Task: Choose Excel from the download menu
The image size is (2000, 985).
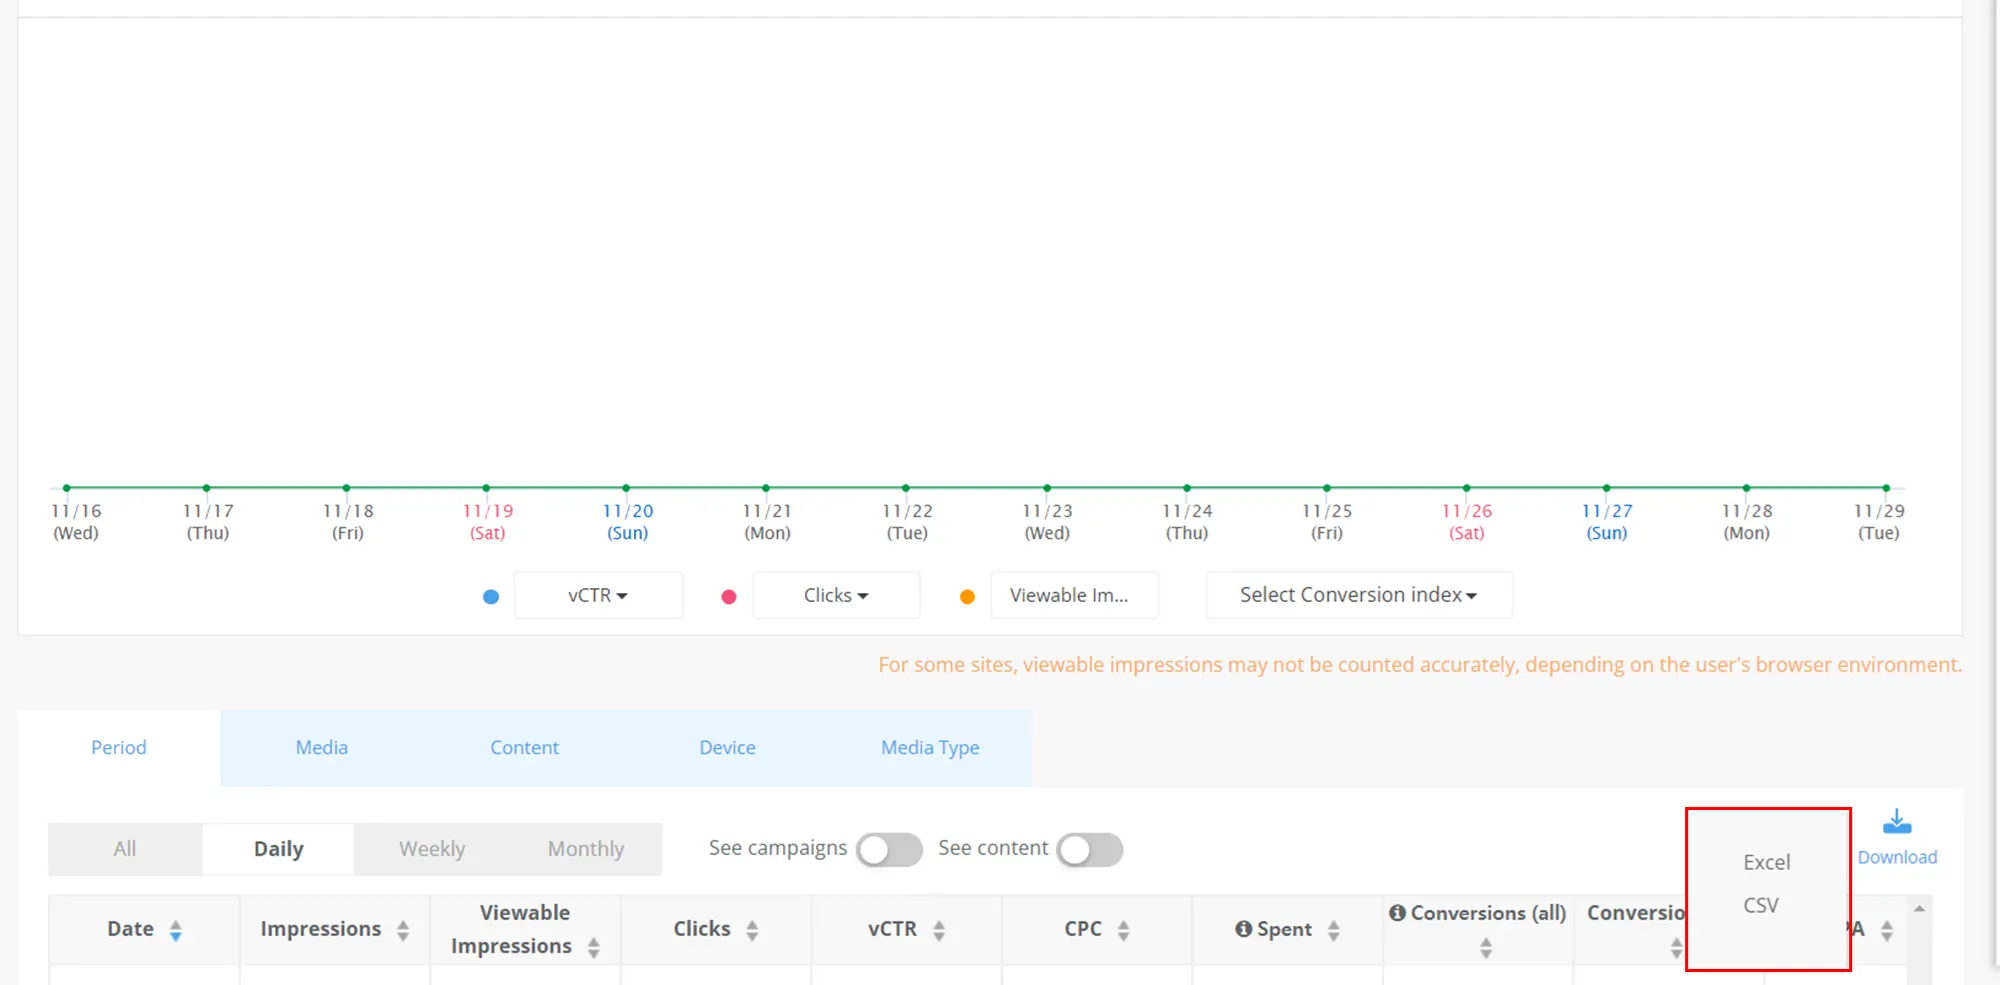Action: (1767, 862)
